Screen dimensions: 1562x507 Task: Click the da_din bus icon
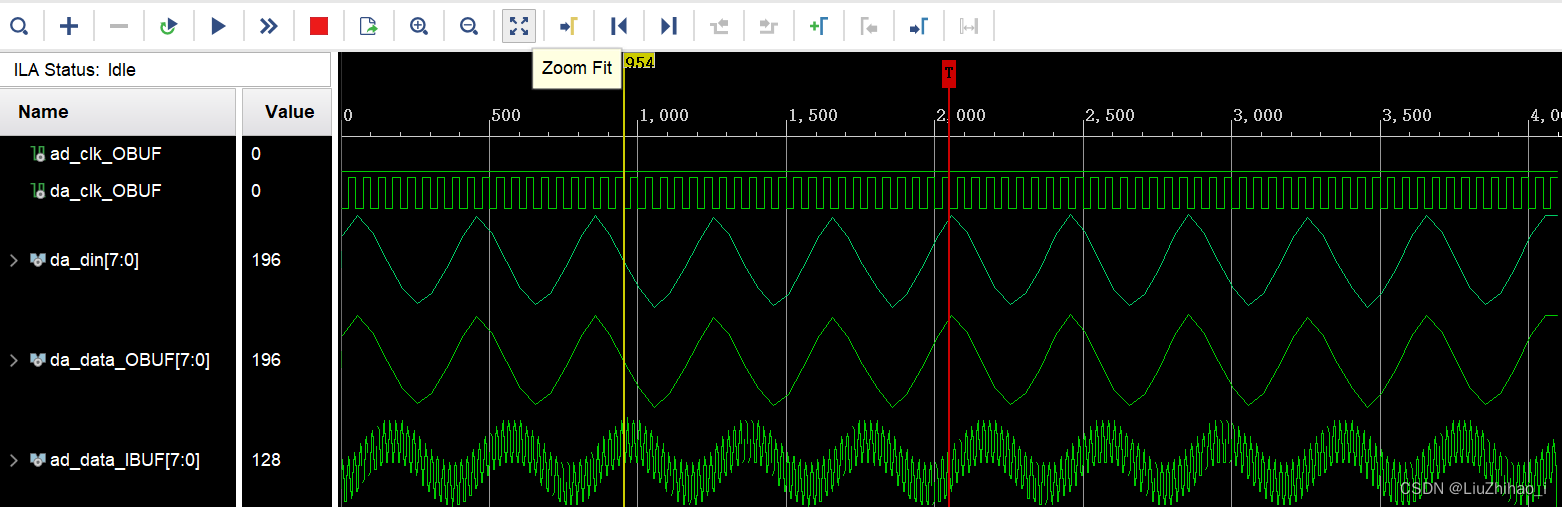tap(38, 260)
